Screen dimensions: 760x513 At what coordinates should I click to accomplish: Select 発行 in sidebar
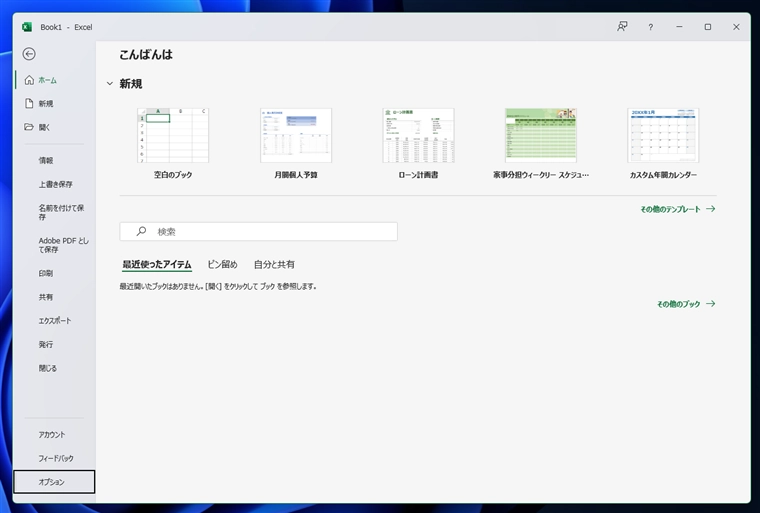pyautogui.click(x=55, y=345)
